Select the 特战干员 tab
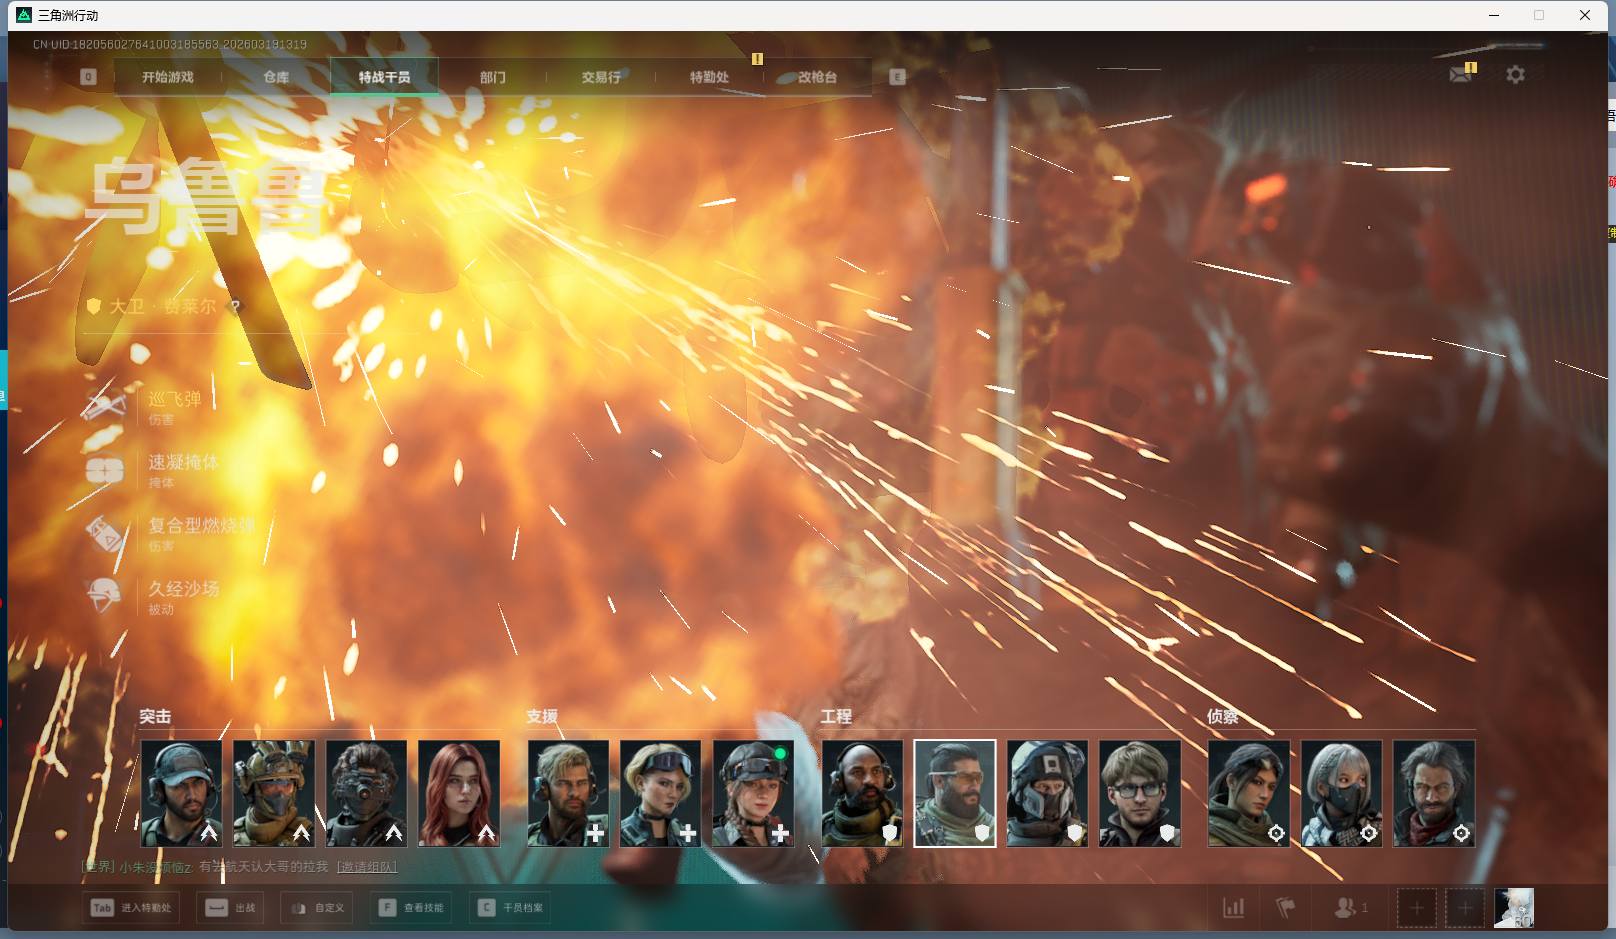 coord(384,77)
